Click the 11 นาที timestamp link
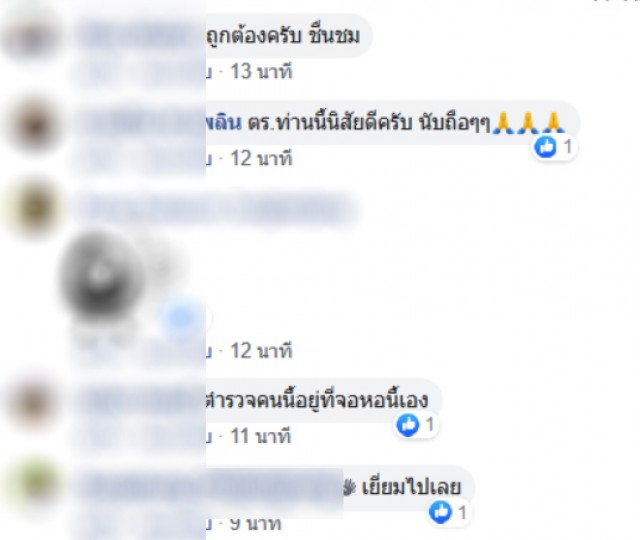 pos(261,436)
